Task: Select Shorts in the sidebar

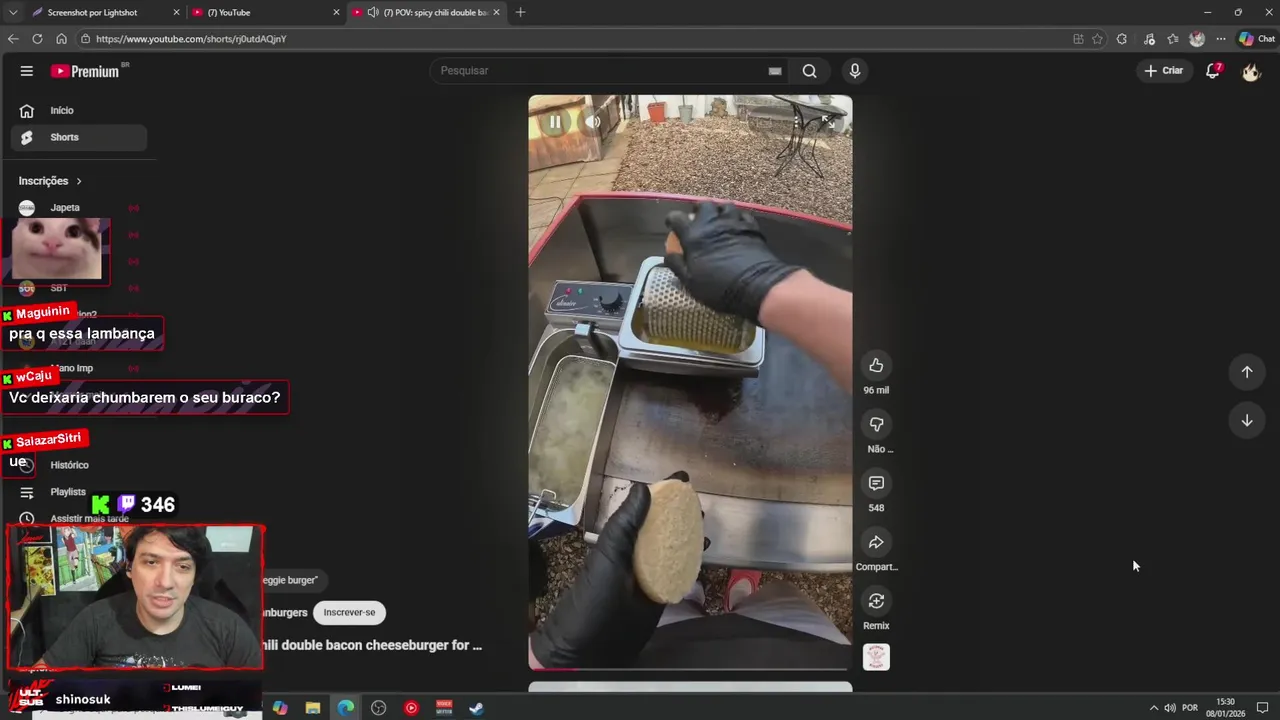Action: click(79, 137)
